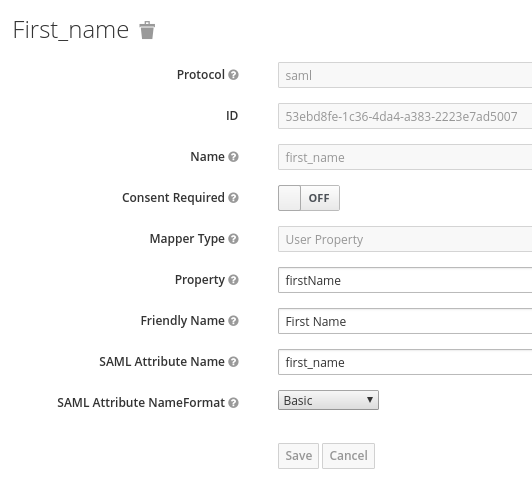This screenshot has width=532, height=479.
Task: Click the Consent Required label
Action: click(x=173, y=198)
